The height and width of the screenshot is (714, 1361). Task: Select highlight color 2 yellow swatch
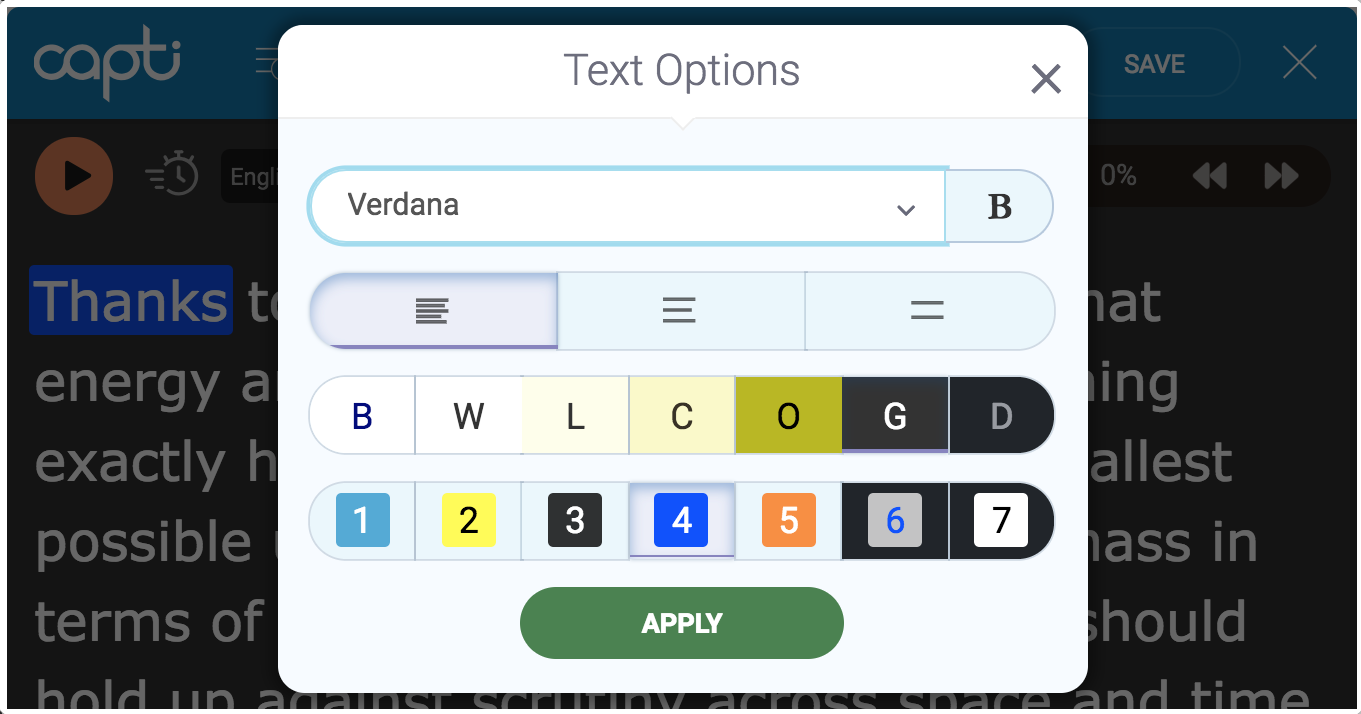click(469, 520)
